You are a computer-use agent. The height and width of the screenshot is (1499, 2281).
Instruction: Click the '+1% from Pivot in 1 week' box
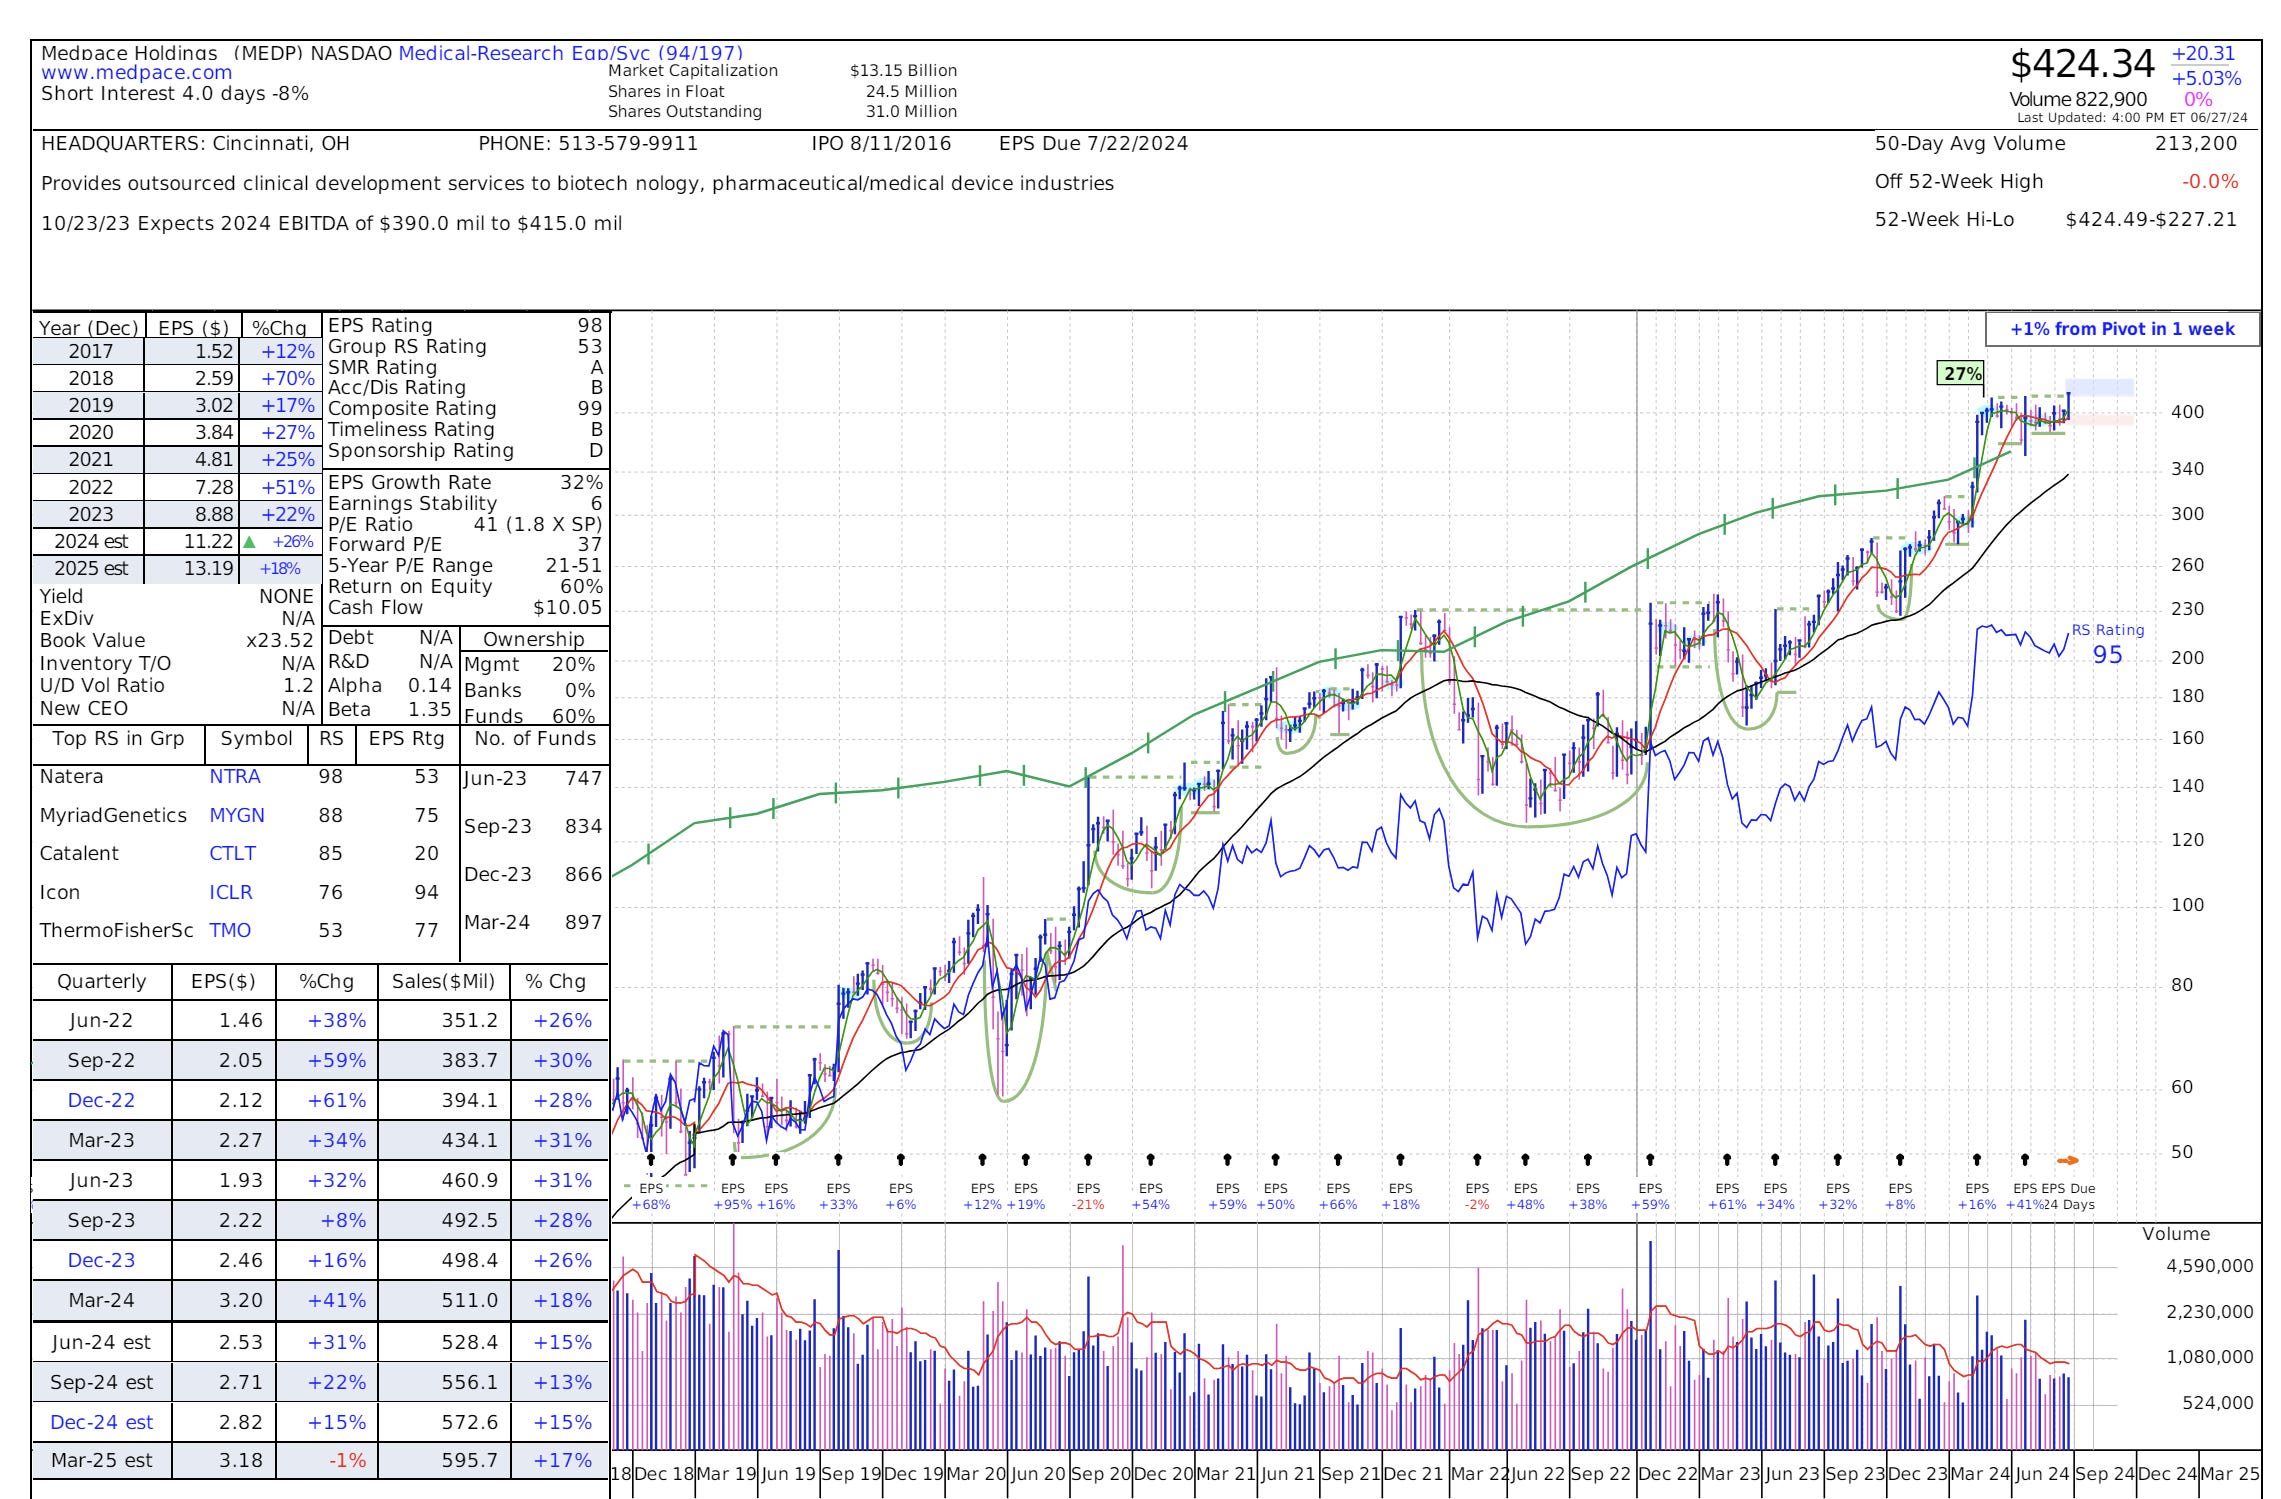pos(2122,329)
